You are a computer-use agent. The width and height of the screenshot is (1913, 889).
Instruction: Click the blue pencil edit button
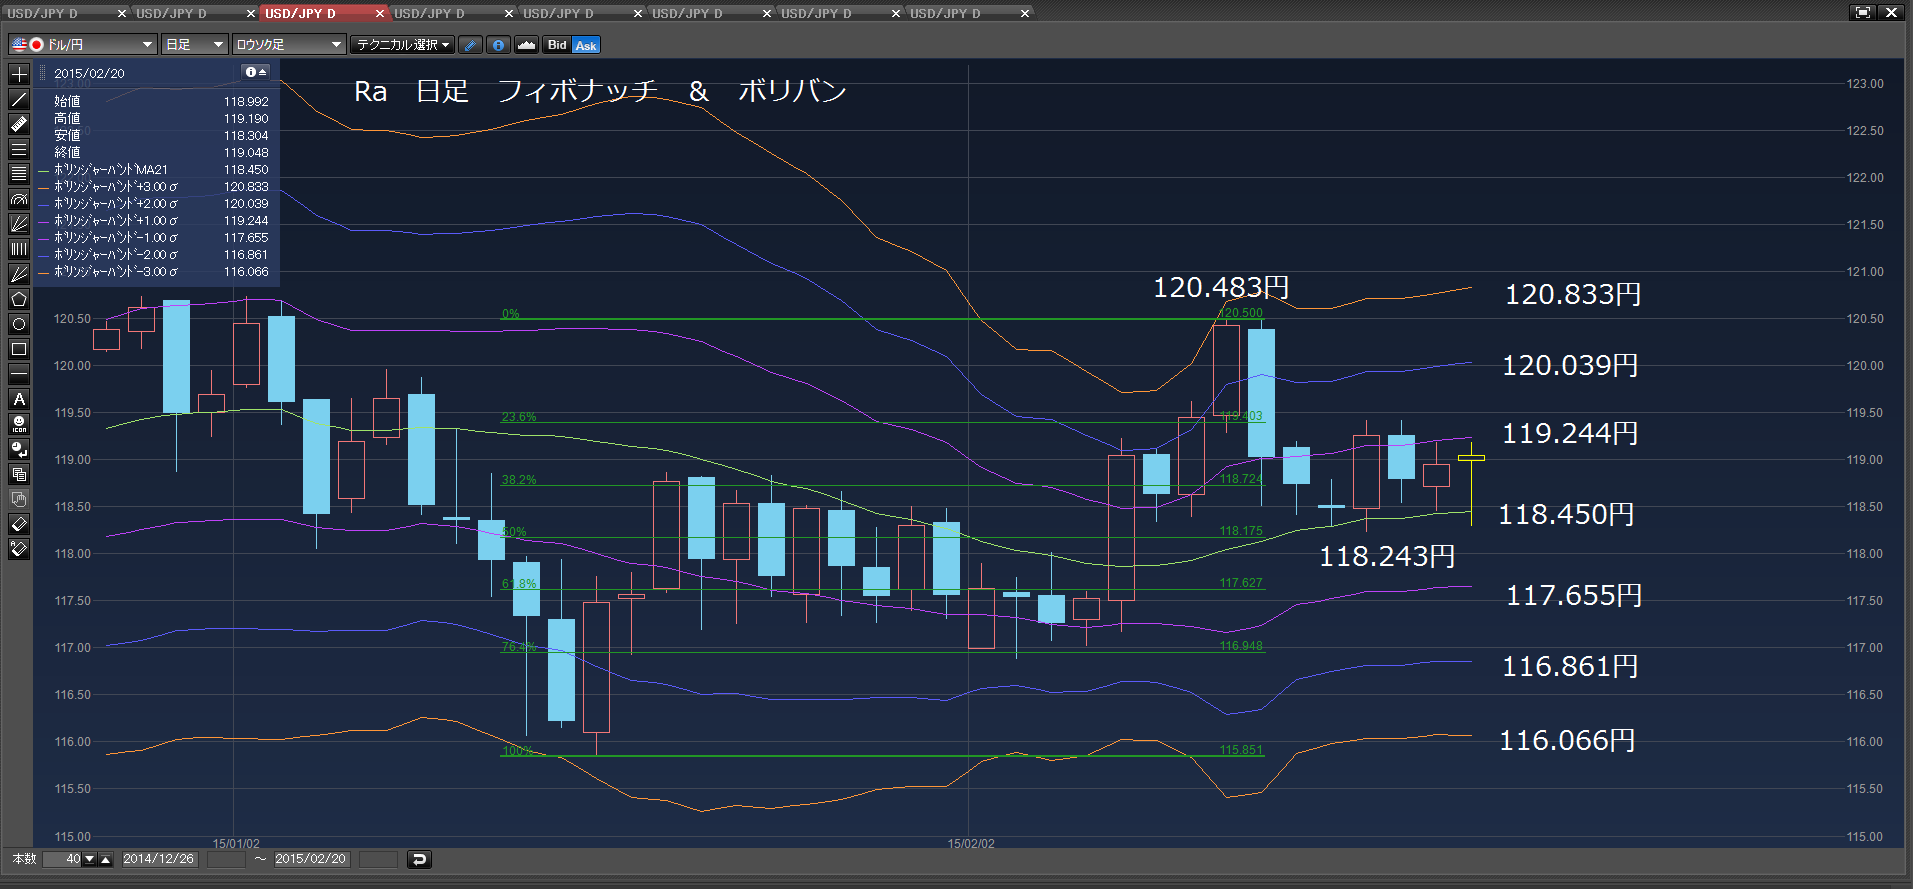click(471, 45)
